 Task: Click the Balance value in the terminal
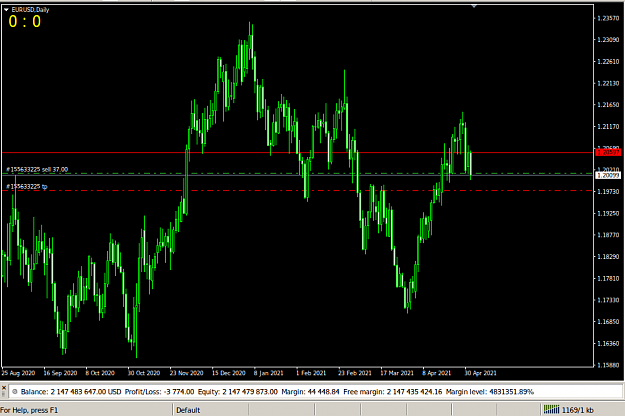[x=86, y=392]
